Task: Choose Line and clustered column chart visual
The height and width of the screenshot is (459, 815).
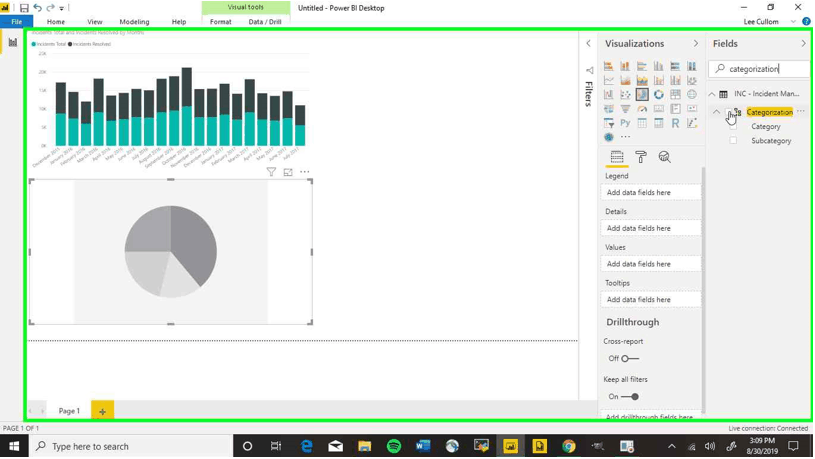Action: coord(675,81)
